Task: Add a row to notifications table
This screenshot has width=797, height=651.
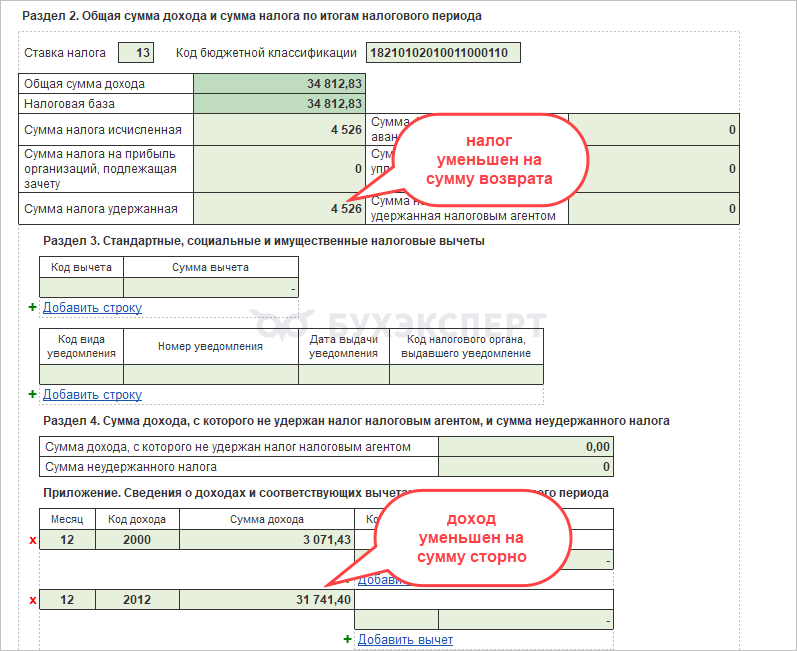Action: tap(92, 394)
